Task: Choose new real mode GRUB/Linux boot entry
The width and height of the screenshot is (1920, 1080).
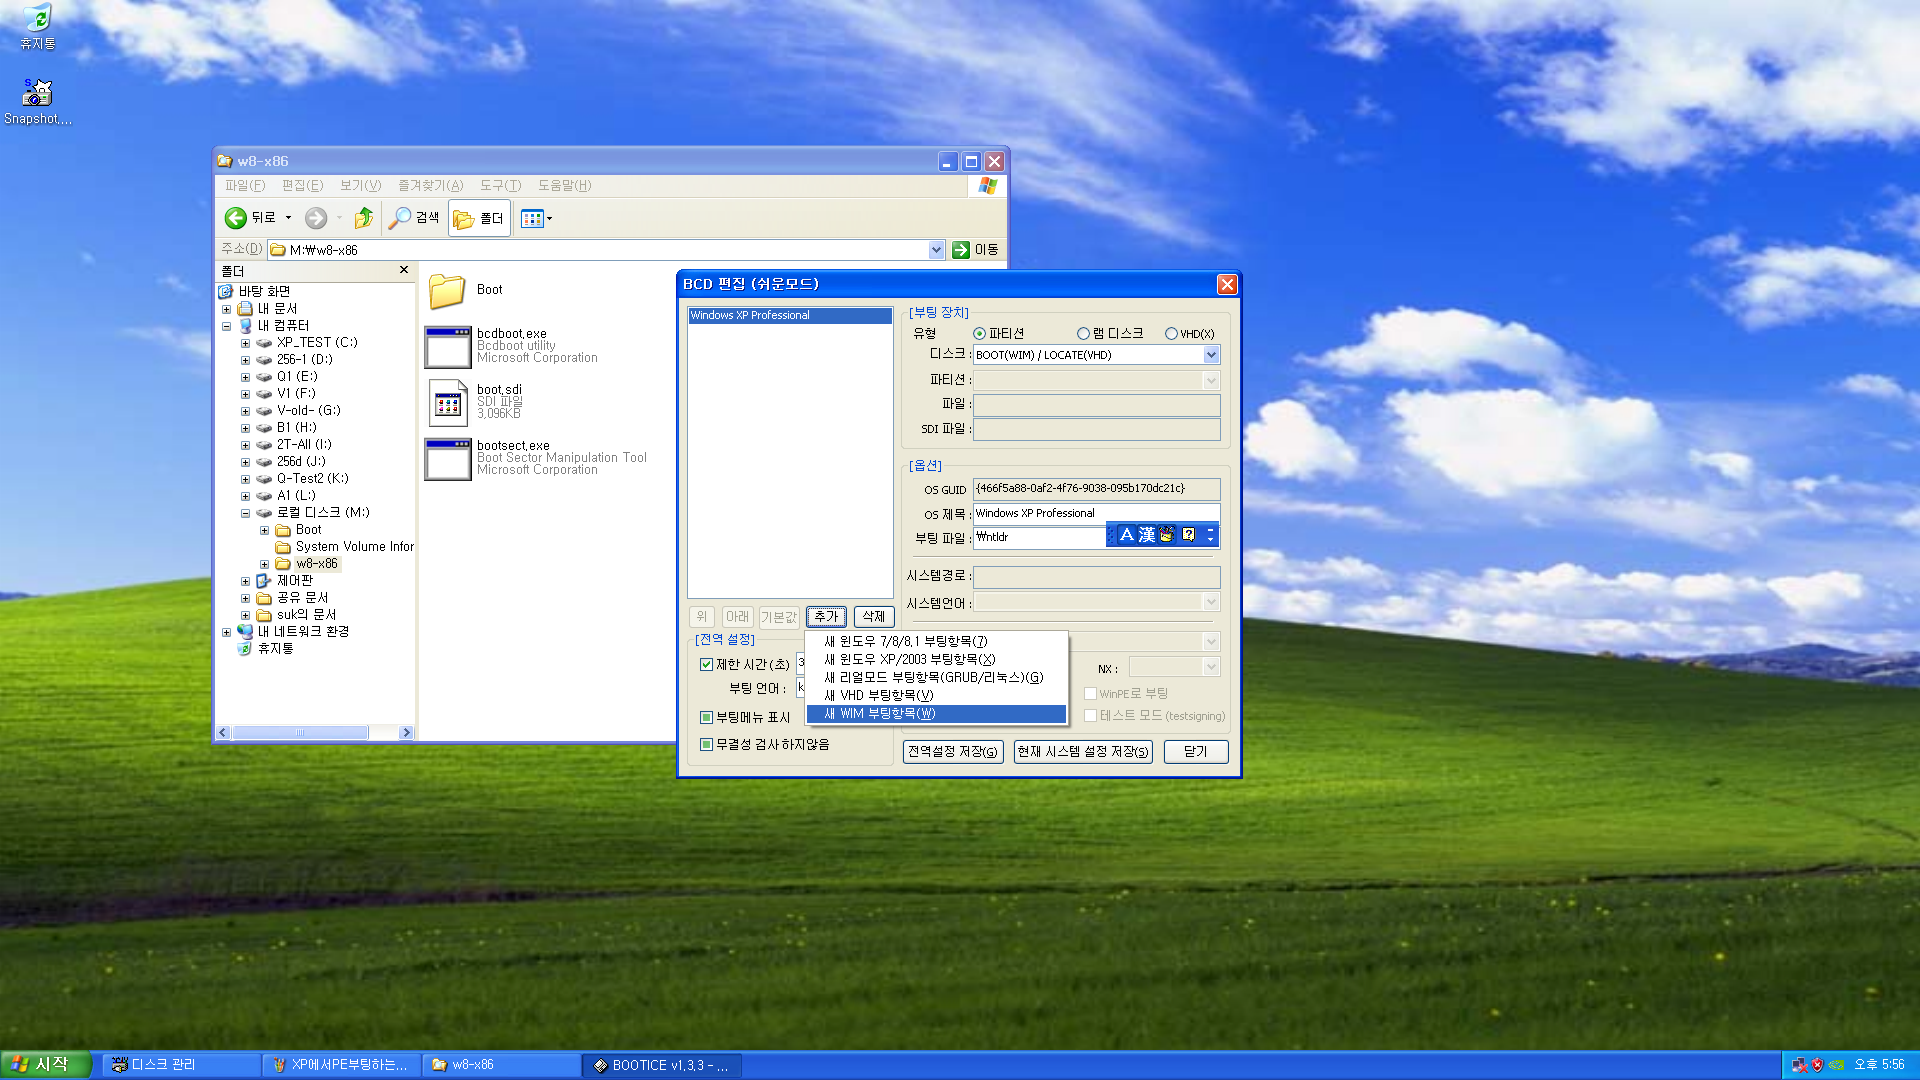Action: 937,678
